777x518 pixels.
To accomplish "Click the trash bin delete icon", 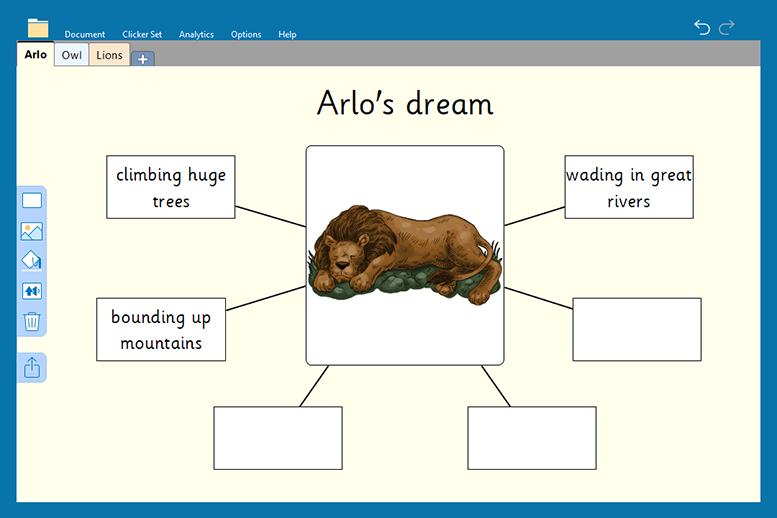I will point(32,321).
